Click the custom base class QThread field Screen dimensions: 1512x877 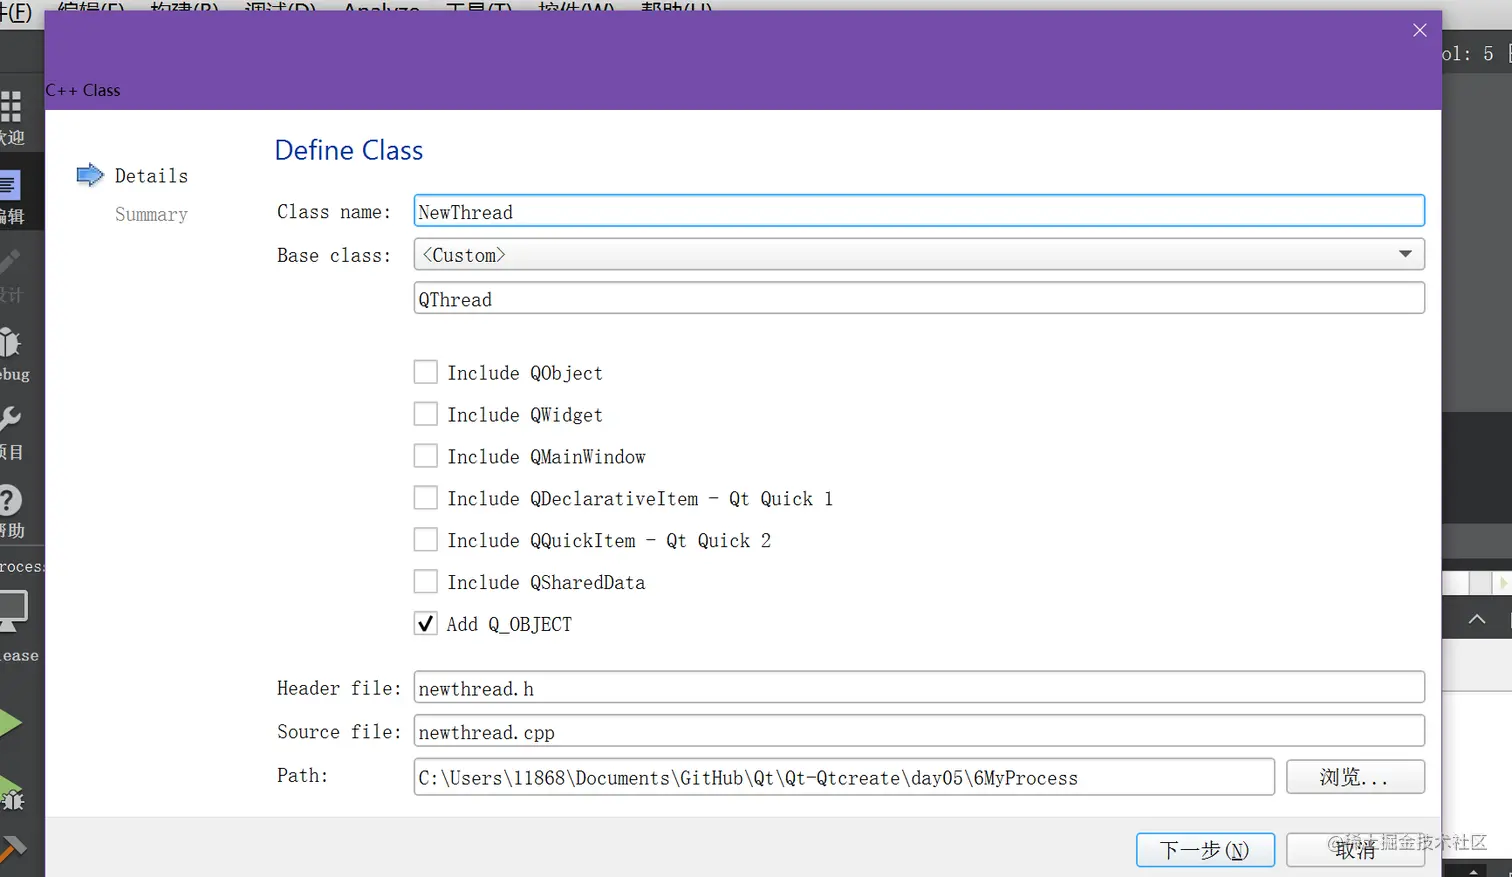[919, 298]
